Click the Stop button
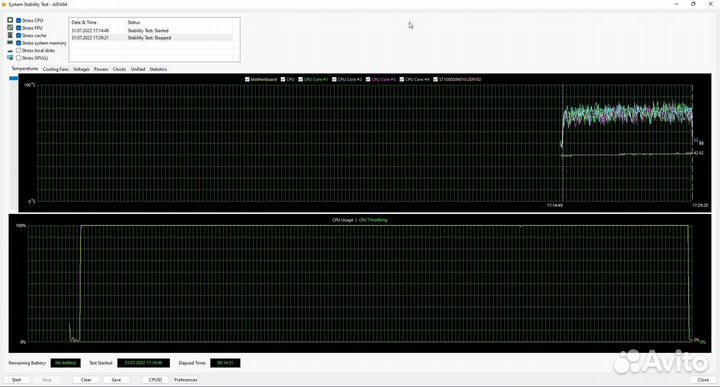 [x=47, y=380]
